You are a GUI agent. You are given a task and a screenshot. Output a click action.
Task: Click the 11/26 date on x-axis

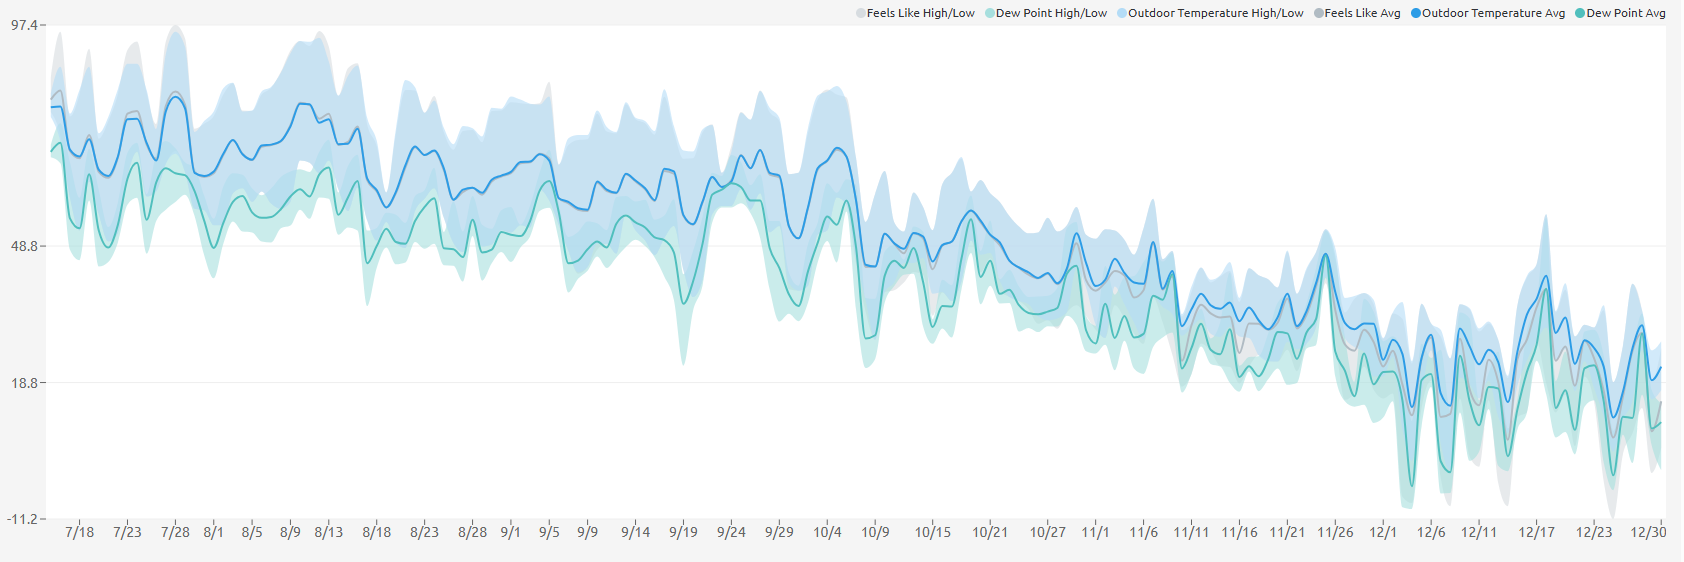(1335, 532)
